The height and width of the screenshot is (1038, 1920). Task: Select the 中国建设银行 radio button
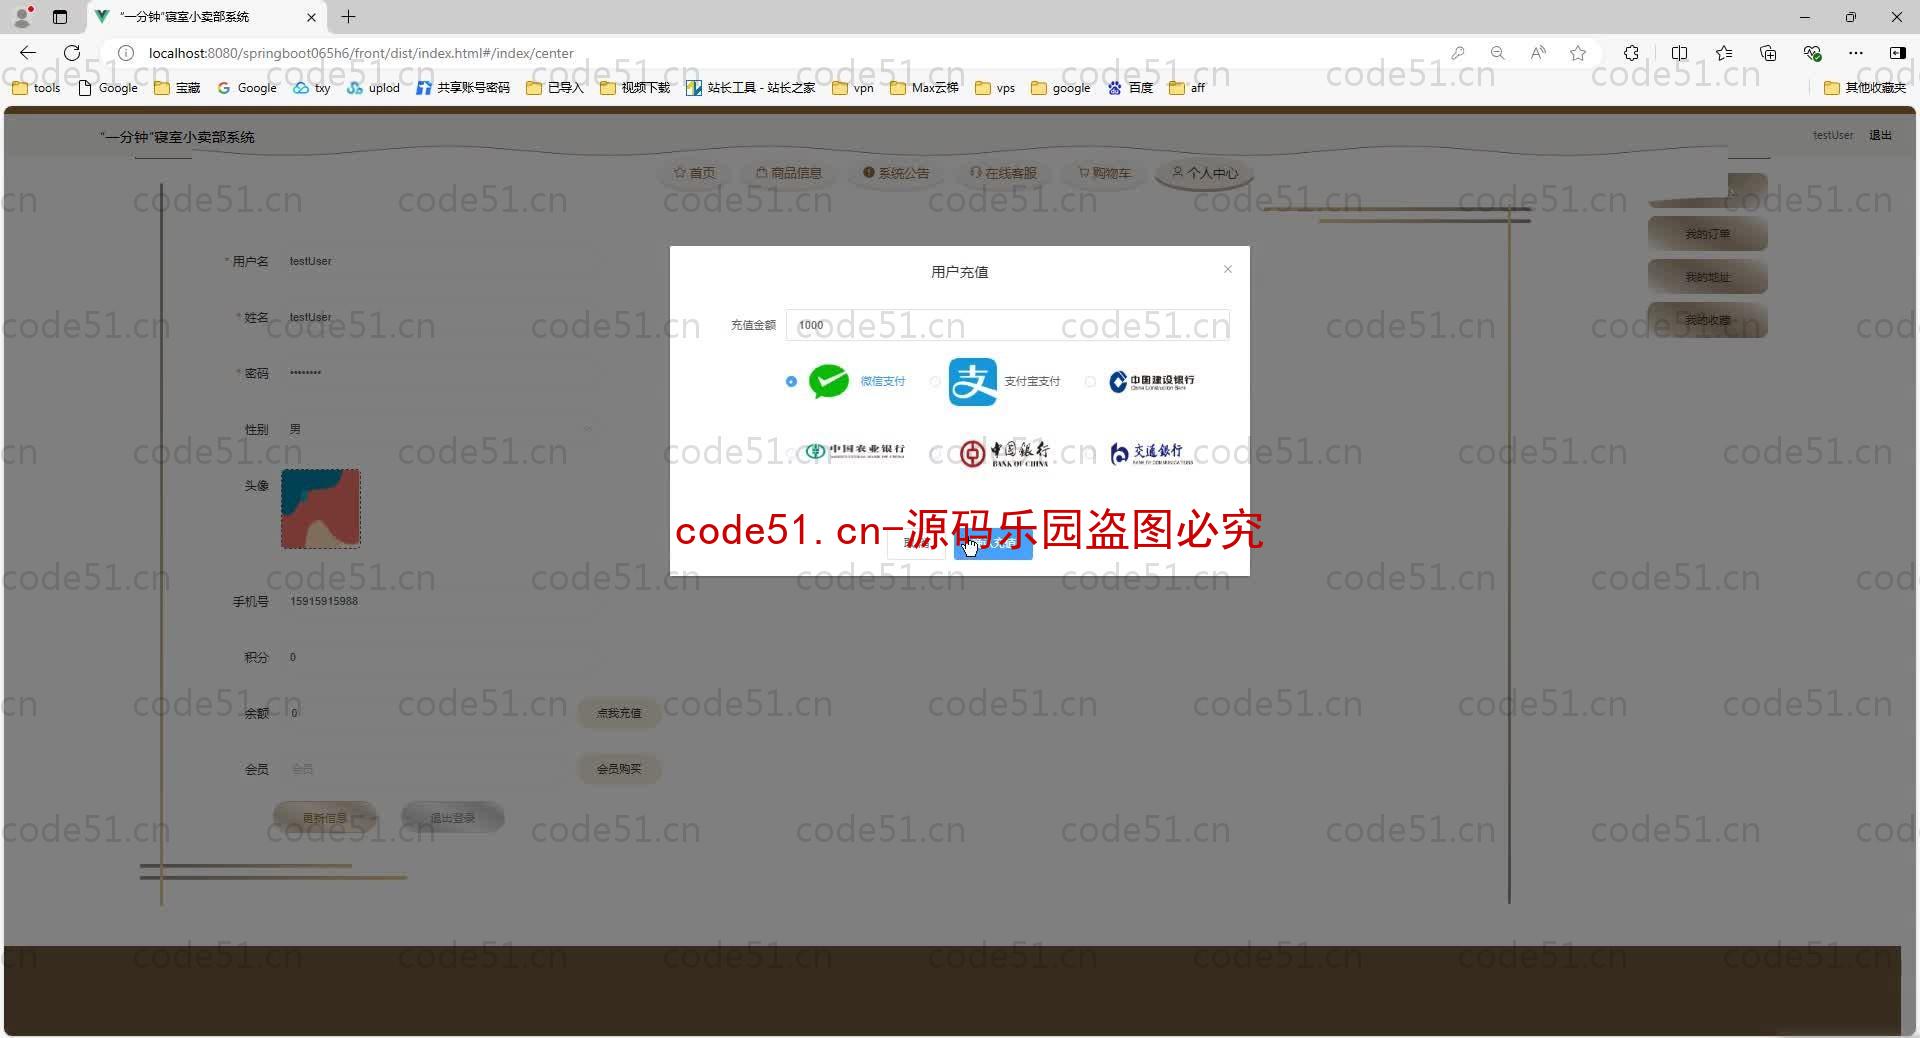tap(1090, 381)
